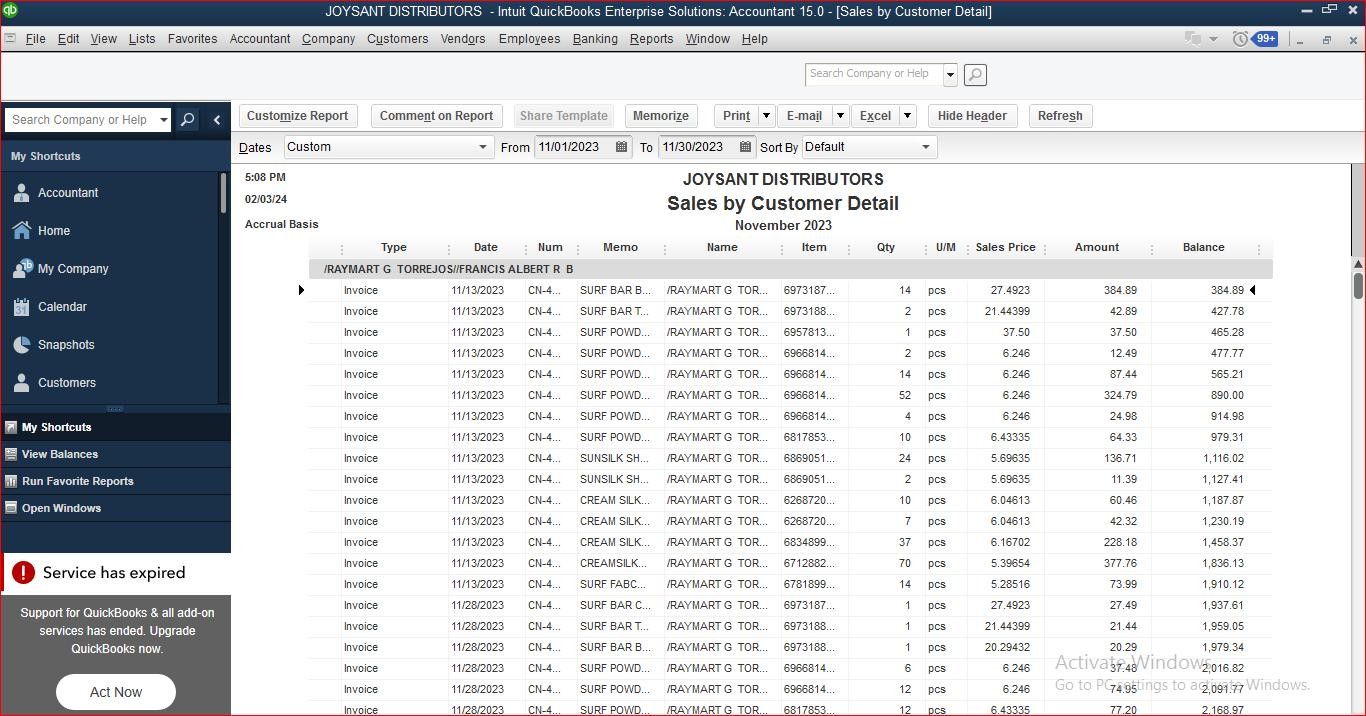1366x716 pixels.
Task: Click the Excel button
Action: pyautogui.click(x=875, y=116)
